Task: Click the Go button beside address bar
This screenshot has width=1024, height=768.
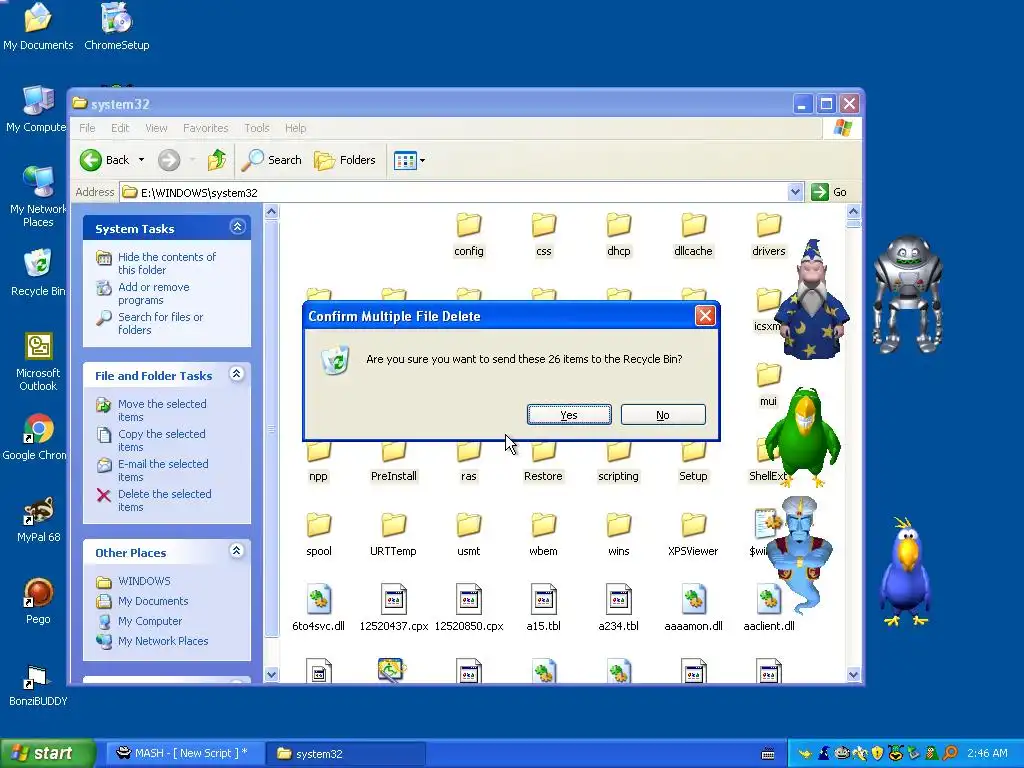Action: coord(829,192)
